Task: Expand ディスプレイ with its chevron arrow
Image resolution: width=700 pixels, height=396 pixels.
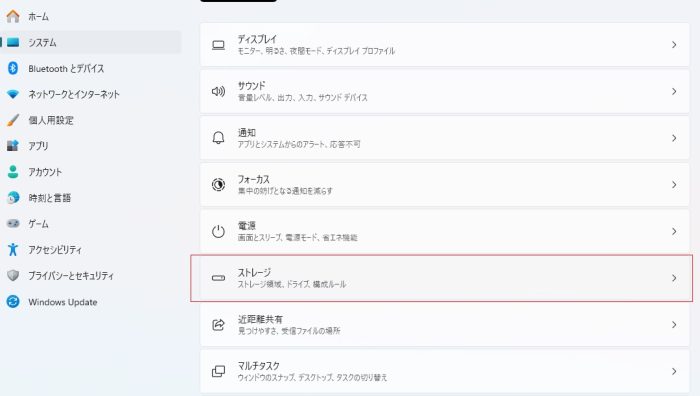Action: (674, 45)
